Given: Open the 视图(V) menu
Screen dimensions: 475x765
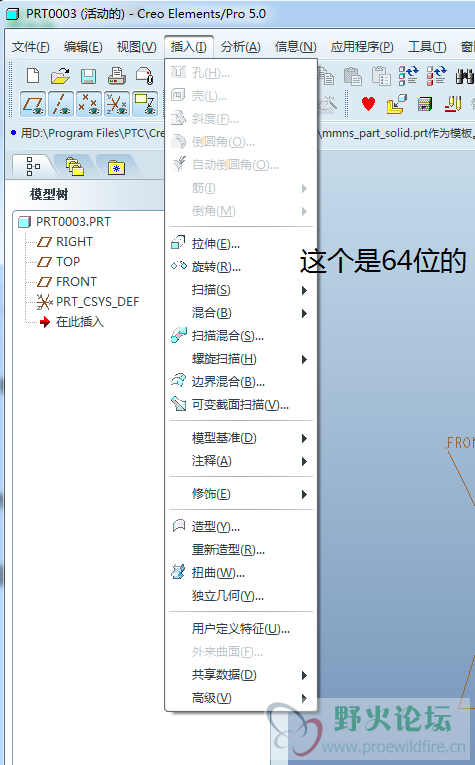Looking at the screenshot, I should point(136,47).
